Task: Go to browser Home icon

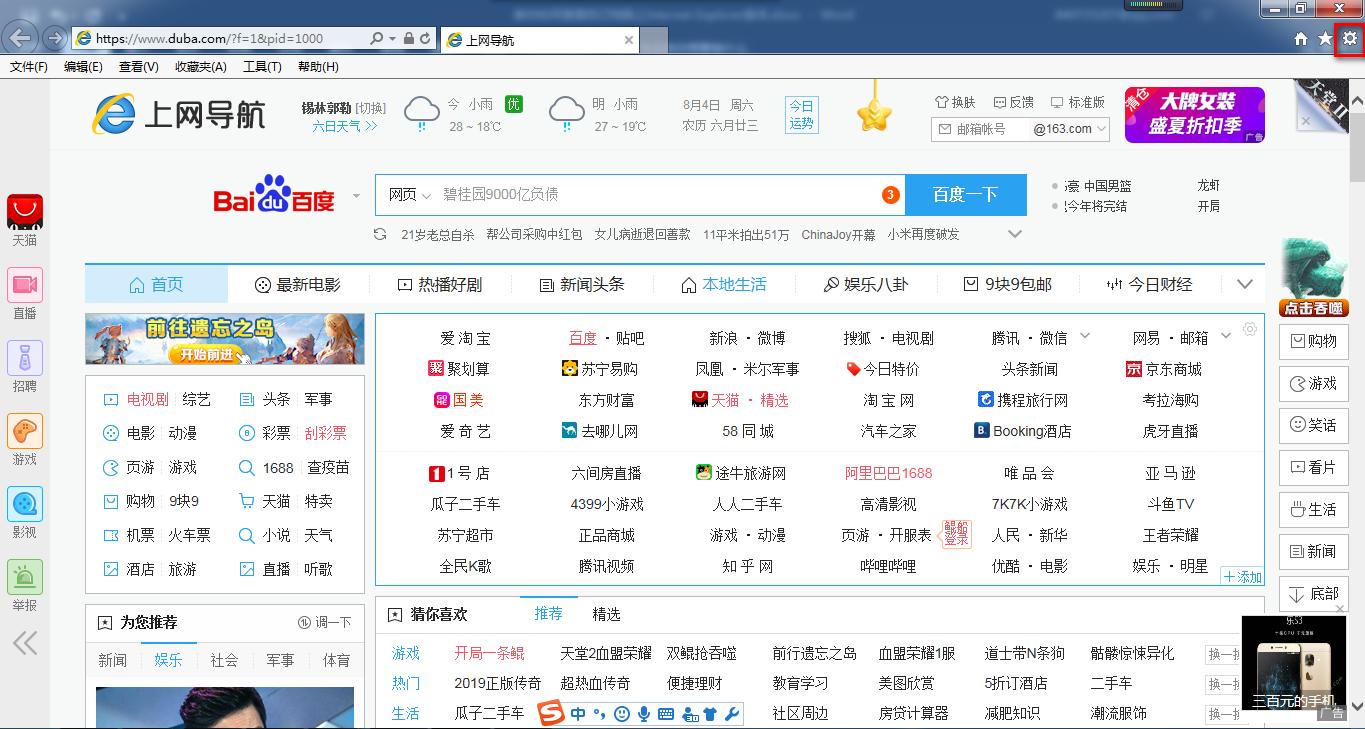Action: click(1301, 38)
